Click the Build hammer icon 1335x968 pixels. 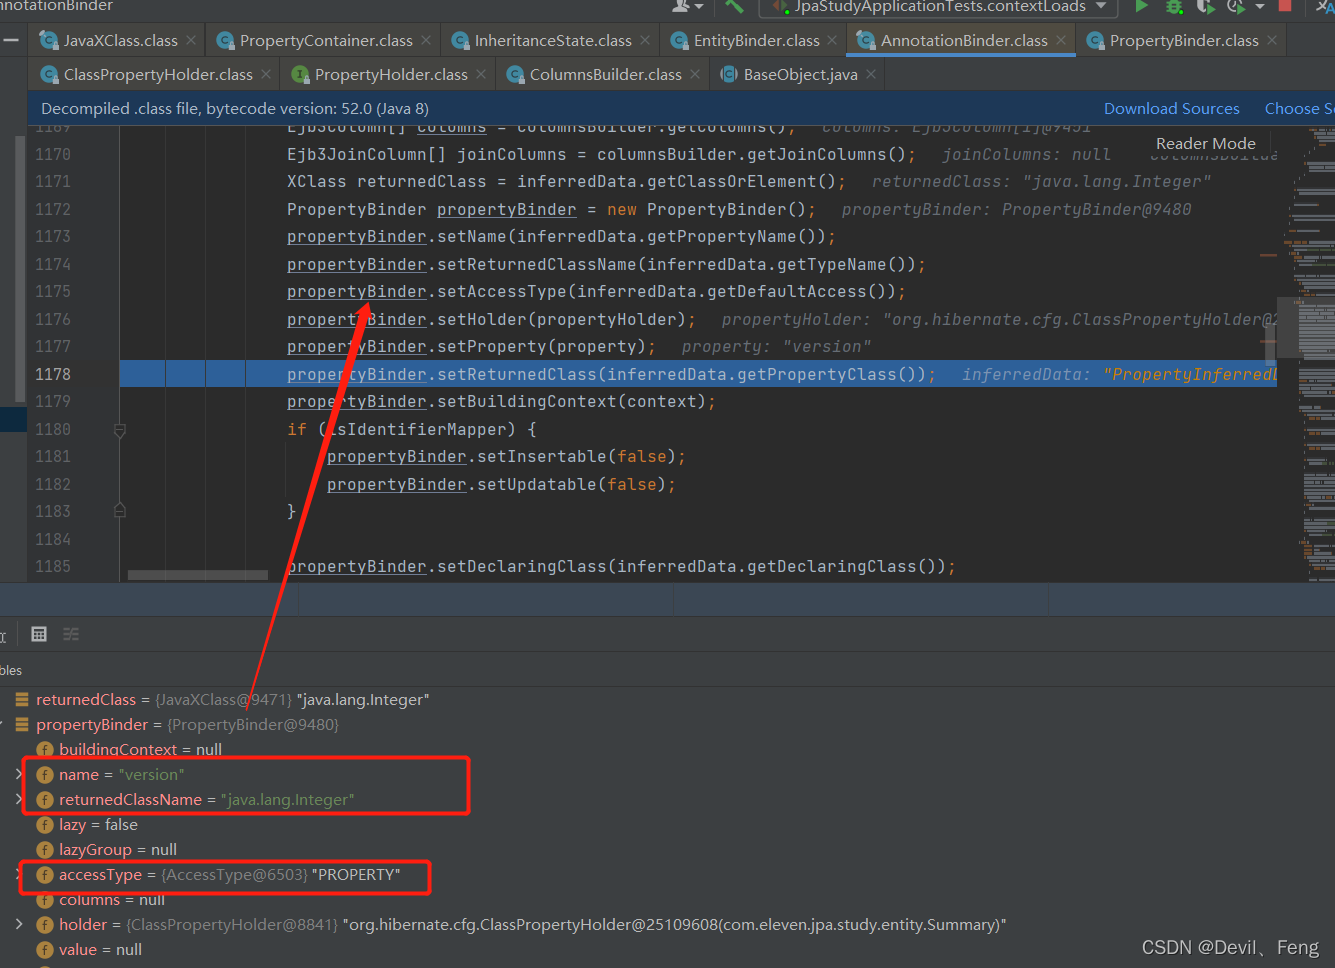(x=735, y=6)
